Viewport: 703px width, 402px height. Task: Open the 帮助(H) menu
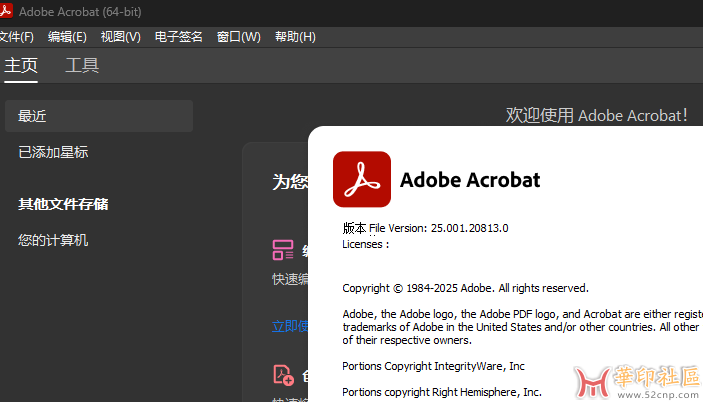tap(295, 37)
